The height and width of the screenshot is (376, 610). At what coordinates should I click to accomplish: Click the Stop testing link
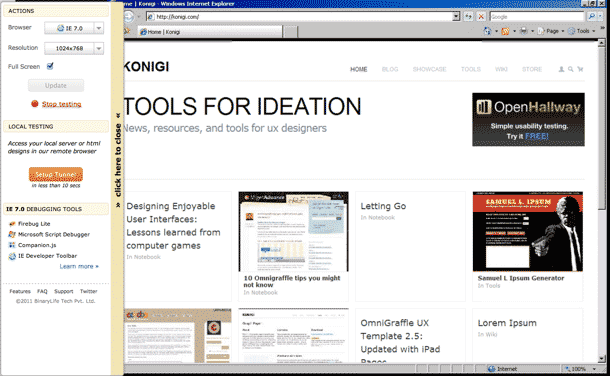pyautogui.click(x=61, y=104)
